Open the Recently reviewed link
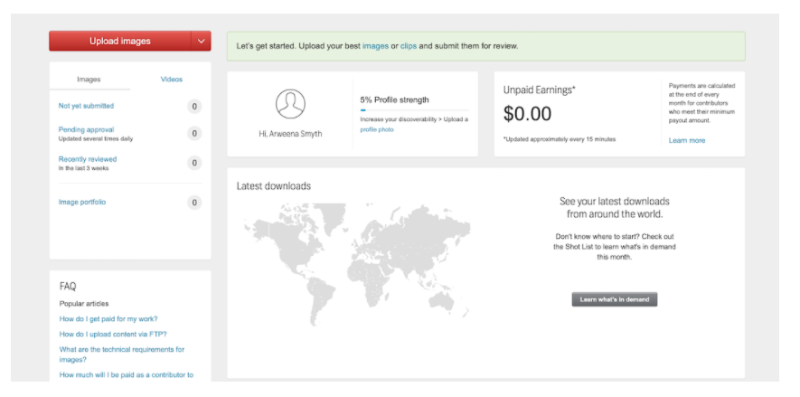The image size is (800, 397). (88, 159)
